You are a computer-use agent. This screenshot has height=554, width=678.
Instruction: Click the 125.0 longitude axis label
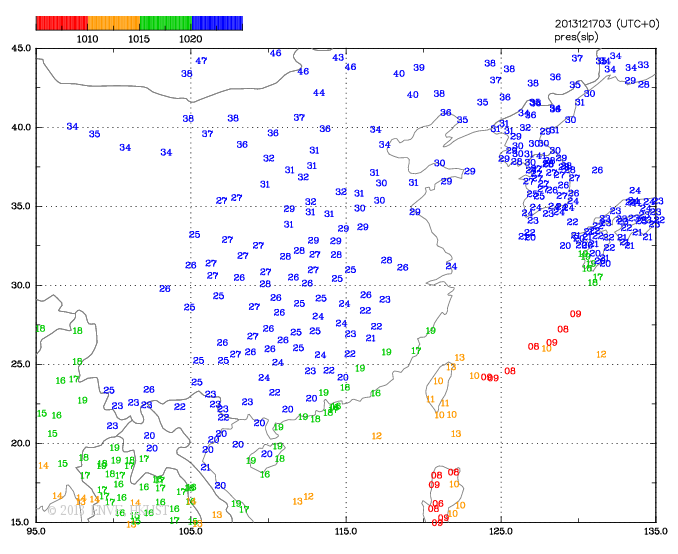(501, 532)
